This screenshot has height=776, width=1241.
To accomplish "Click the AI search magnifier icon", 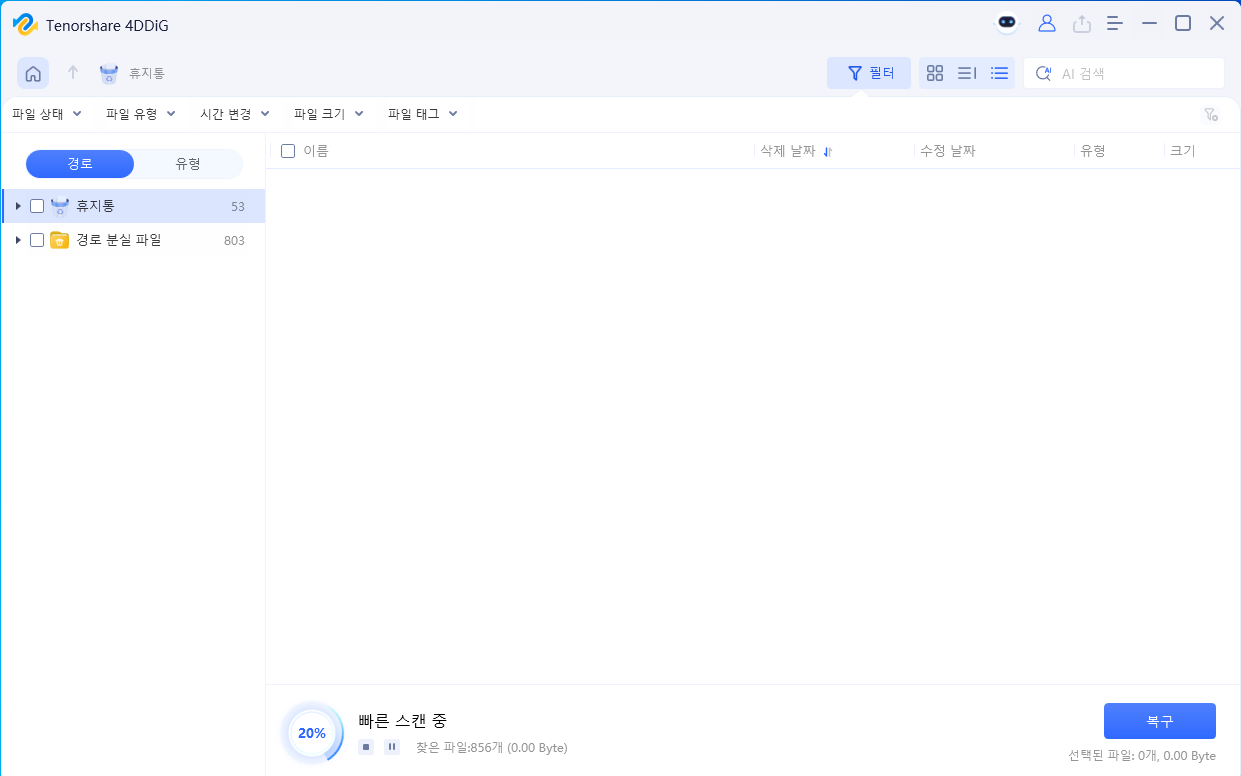I will (1043, 73).
